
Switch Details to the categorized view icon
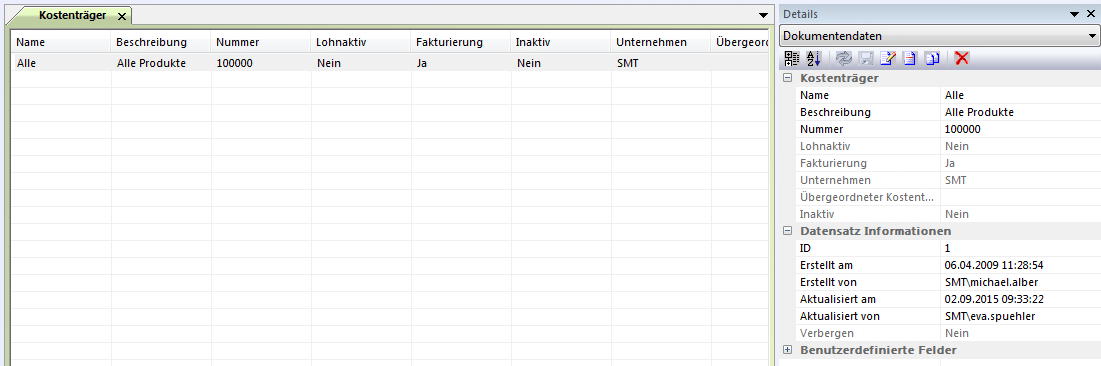[791, 59]
